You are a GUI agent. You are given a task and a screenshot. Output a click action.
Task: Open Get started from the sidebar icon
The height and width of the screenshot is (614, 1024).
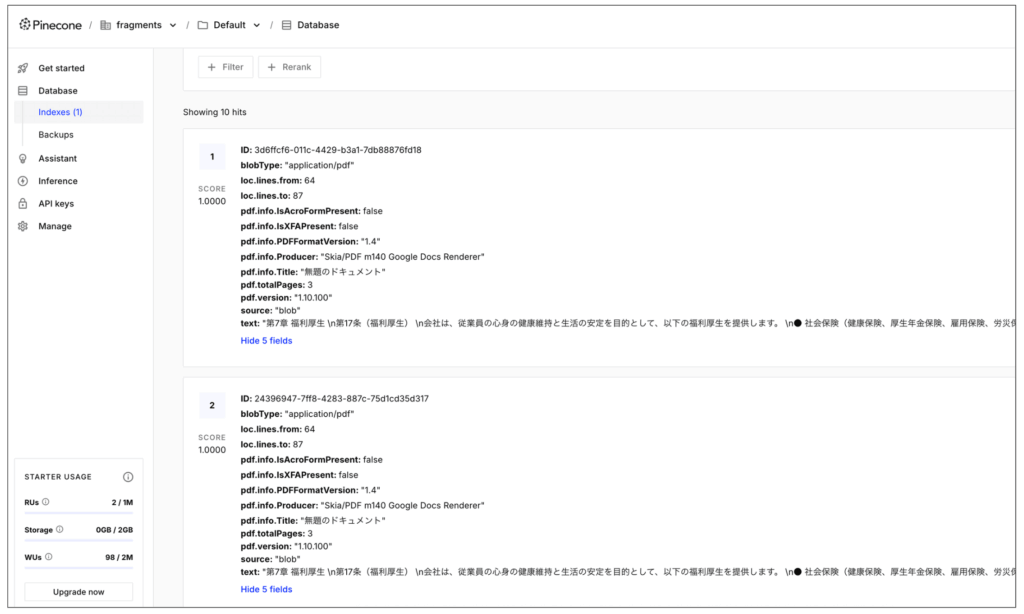(x=22, y=67)
